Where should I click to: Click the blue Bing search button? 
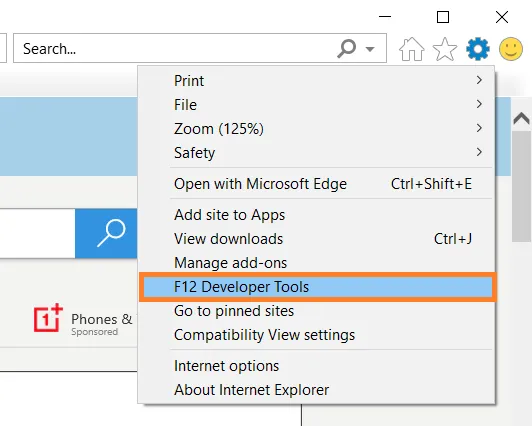[x=106, y=233]
